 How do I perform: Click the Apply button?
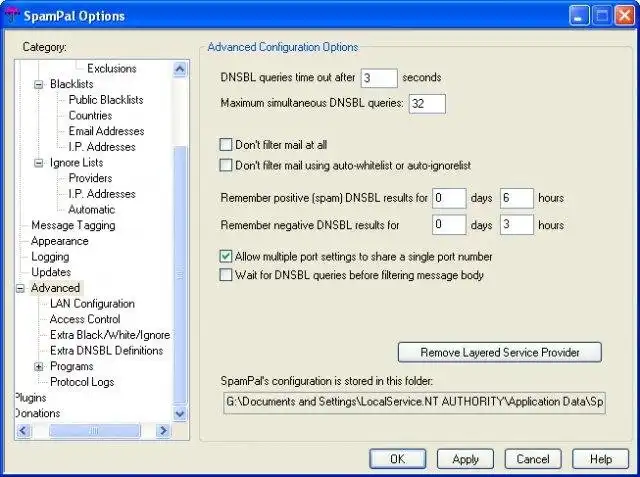pyautogui.click(x=465, y=459)
